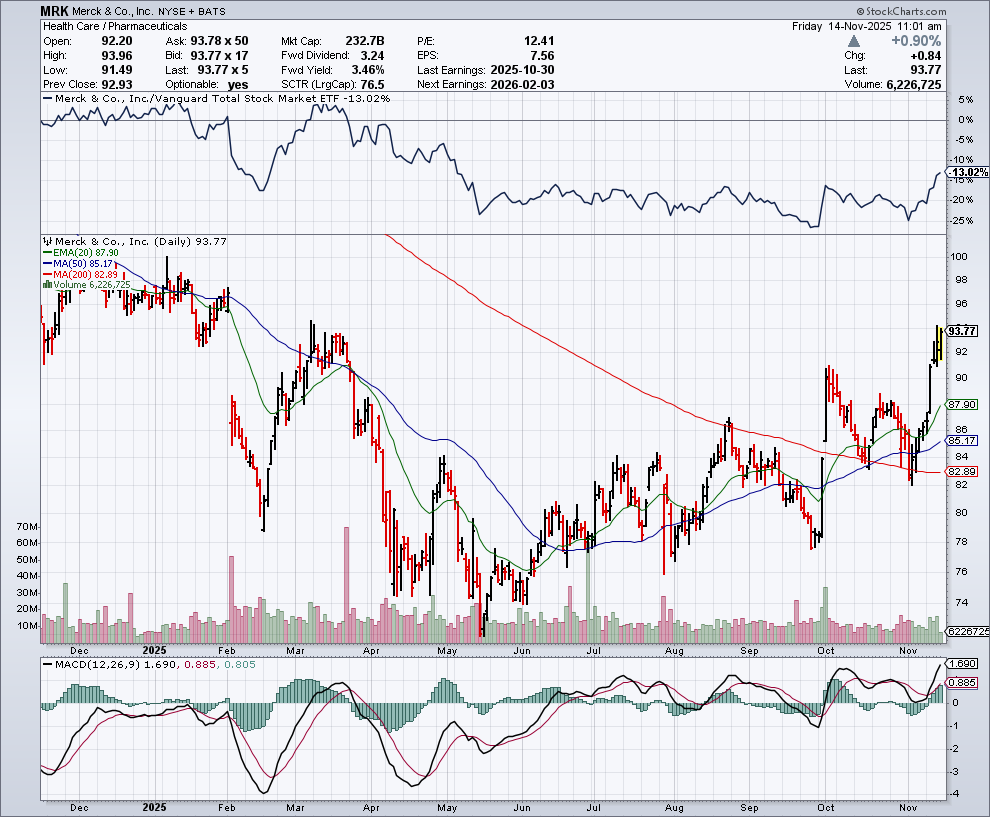
Task: Click the 87.90 EMA value tag
Action: 961,404
